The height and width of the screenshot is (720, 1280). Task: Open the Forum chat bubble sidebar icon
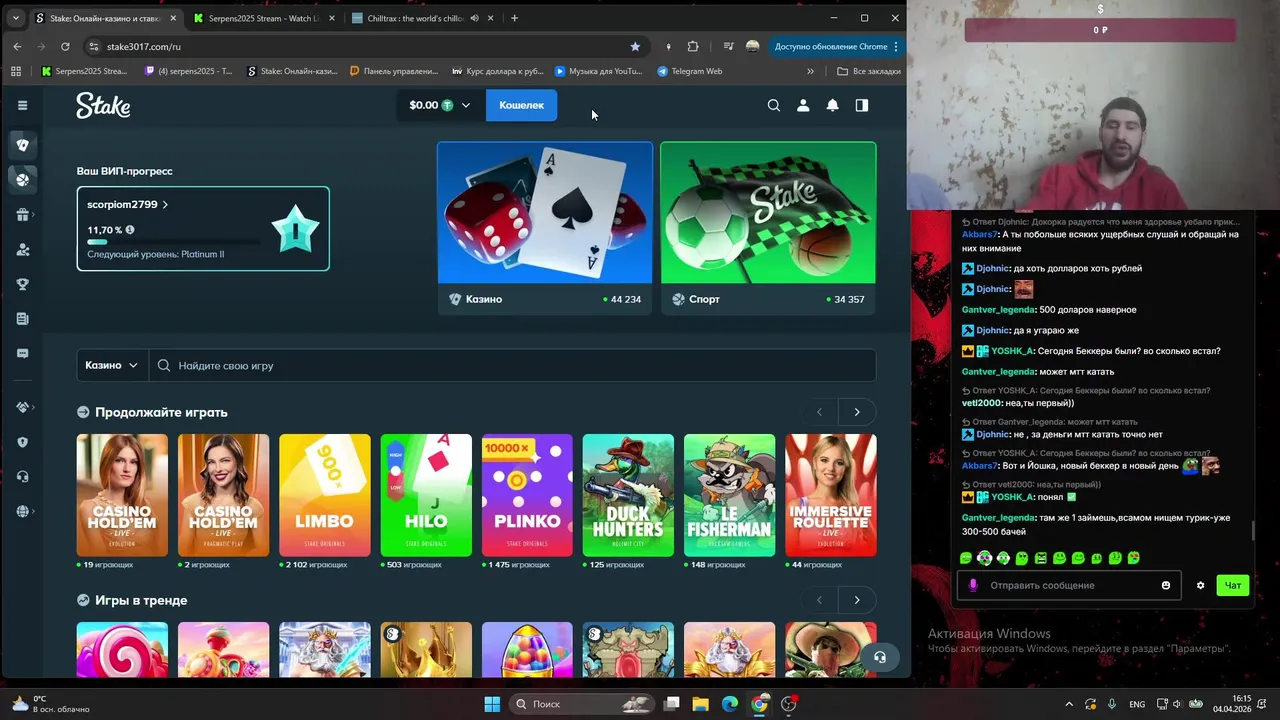tap(22, 353)
